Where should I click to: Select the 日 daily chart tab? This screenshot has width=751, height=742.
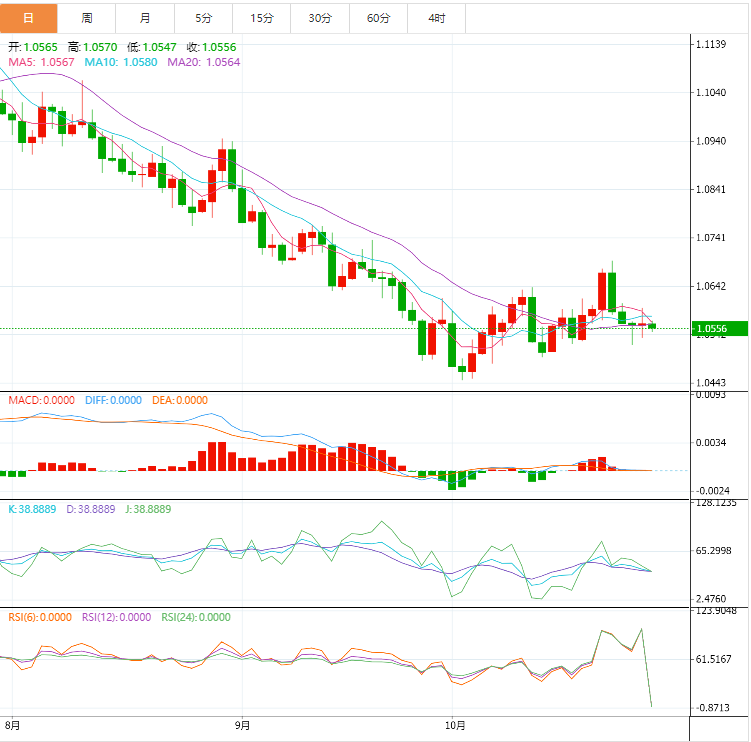click(x=28, y=18)
